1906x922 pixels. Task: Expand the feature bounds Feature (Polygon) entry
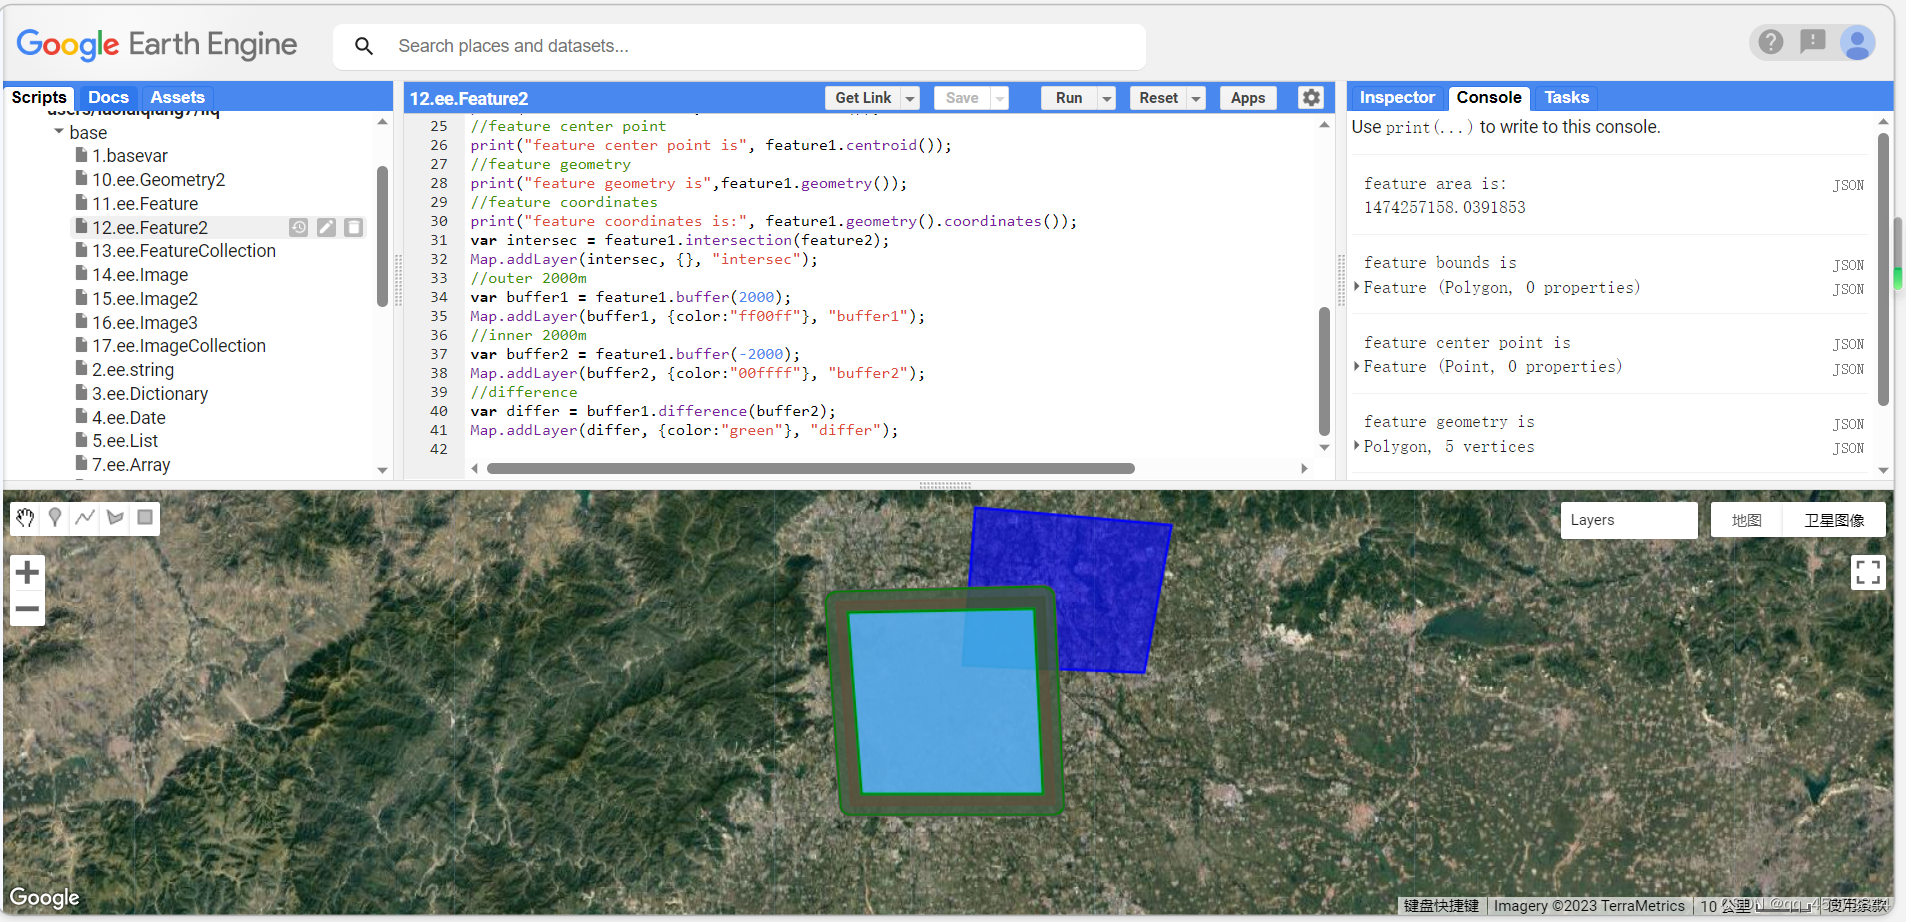coord(1356,287)
